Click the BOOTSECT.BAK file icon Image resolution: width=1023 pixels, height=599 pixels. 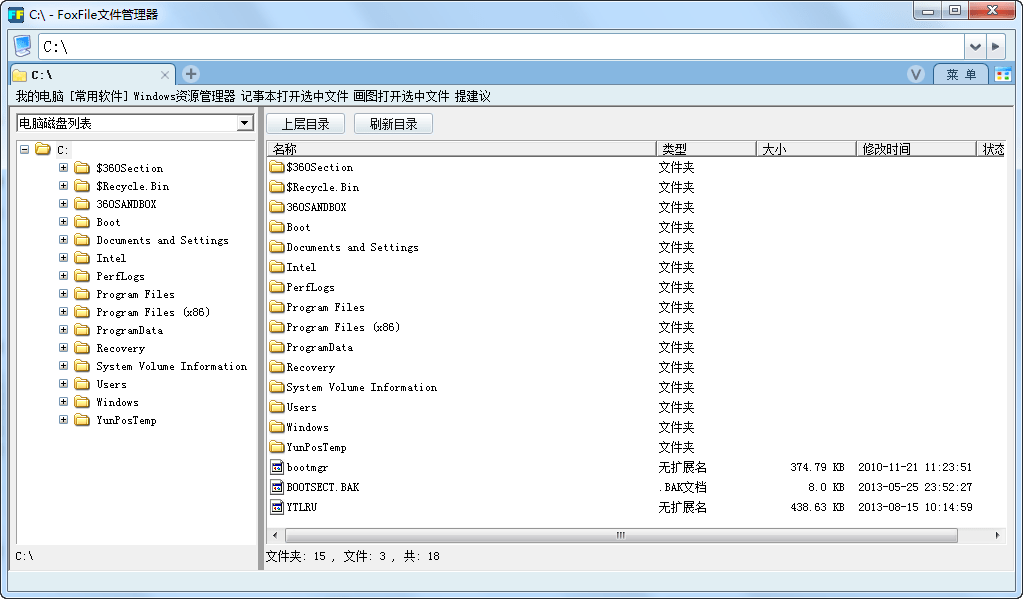click(x=276, y=487)
